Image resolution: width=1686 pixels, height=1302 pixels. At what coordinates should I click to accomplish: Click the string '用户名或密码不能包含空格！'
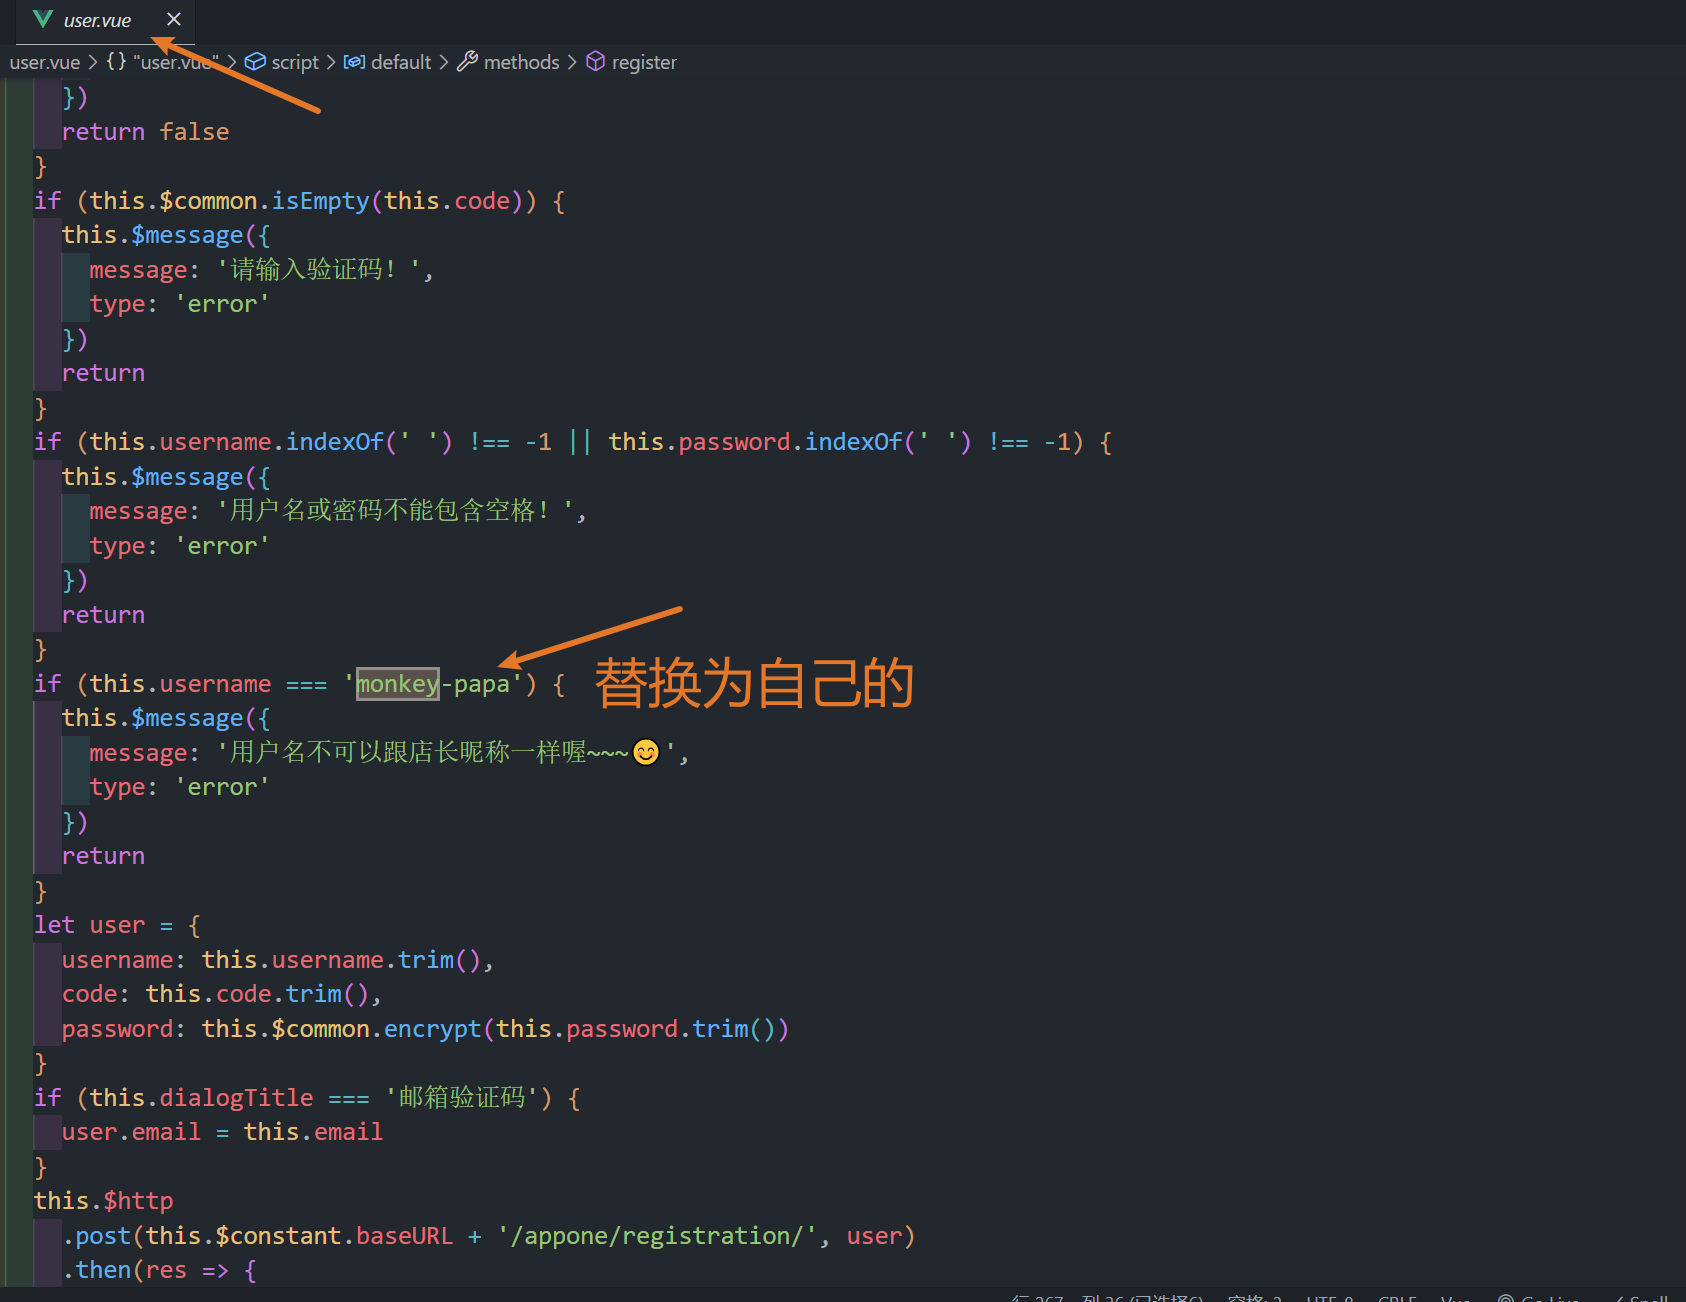coord(394,511)
